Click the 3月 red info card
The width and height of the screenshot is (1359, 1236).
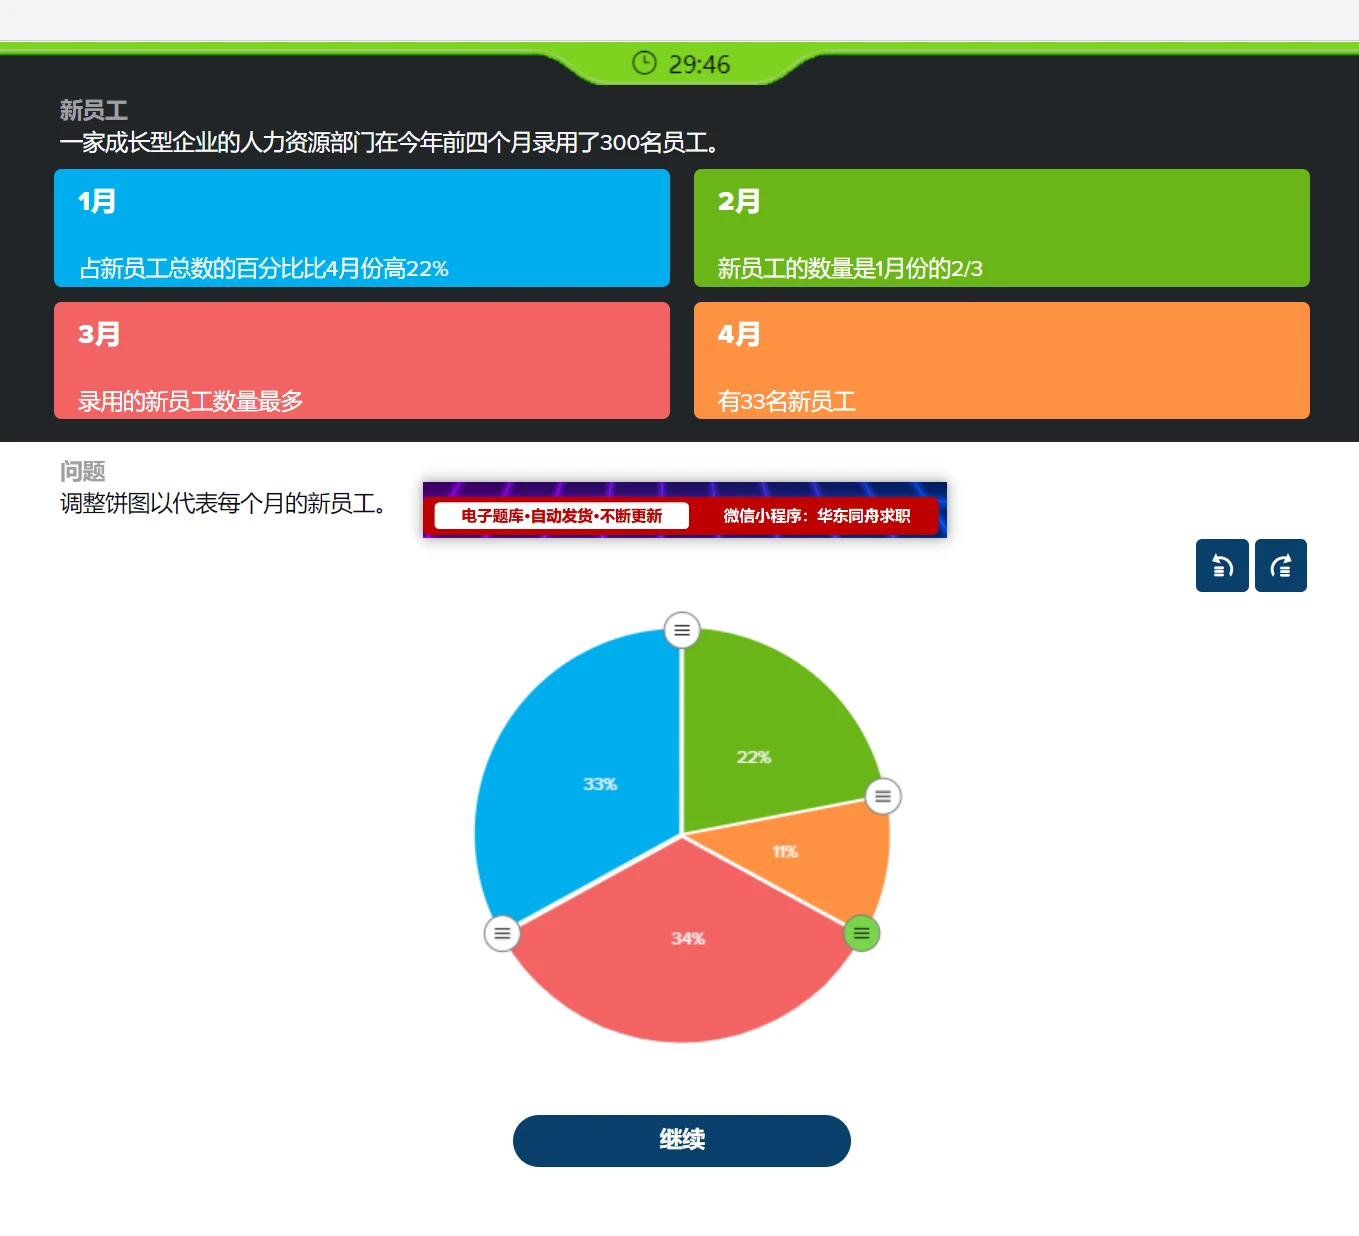(x=362, y=360)
